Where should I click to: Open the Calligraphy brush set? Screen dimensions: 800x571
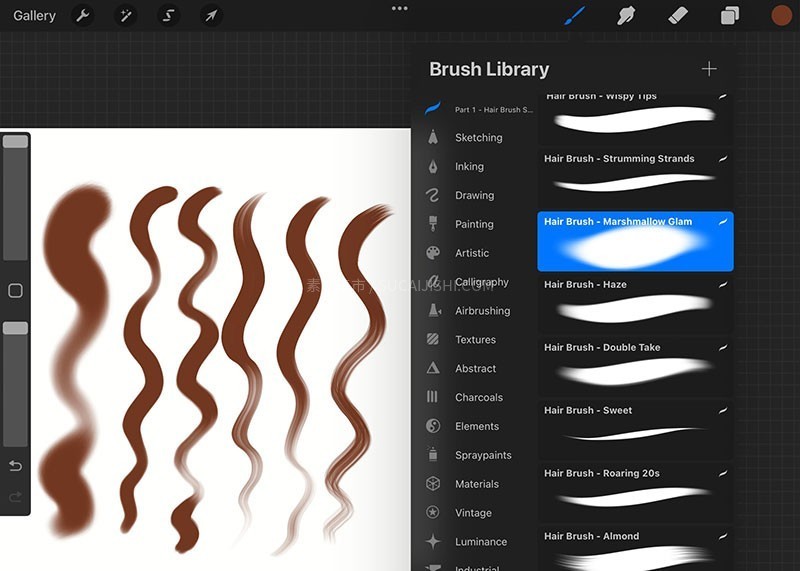(x=482, y=282)
